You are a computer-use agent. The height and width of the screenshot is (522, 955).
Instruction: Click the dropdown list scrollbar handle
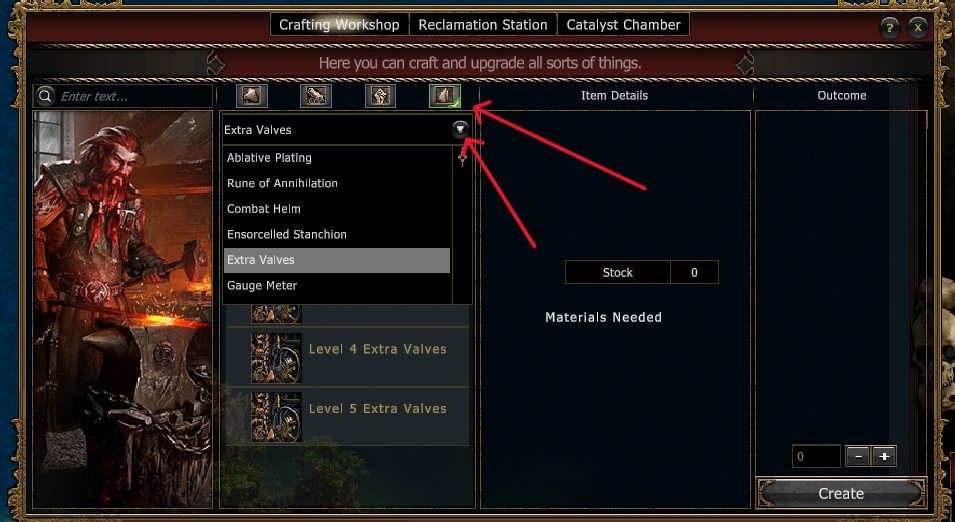(x=462, y=159)
